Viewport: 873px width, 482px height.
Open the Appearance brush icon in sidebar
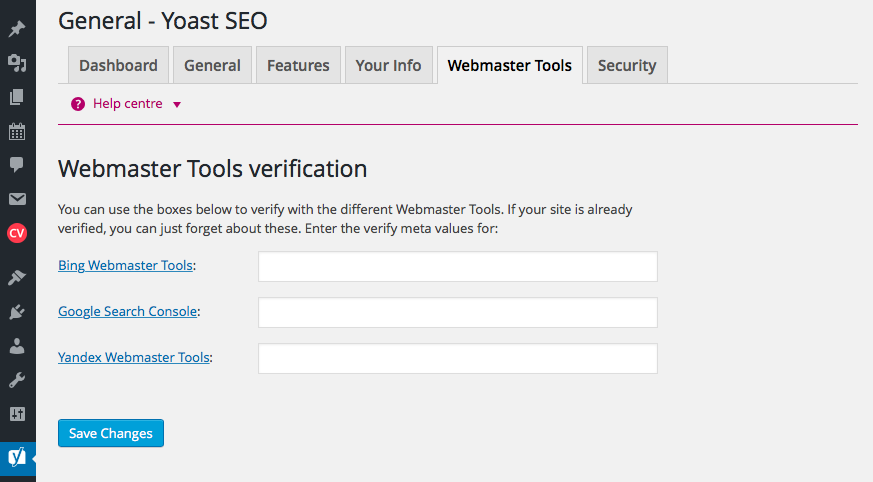(x=17, y=277)
